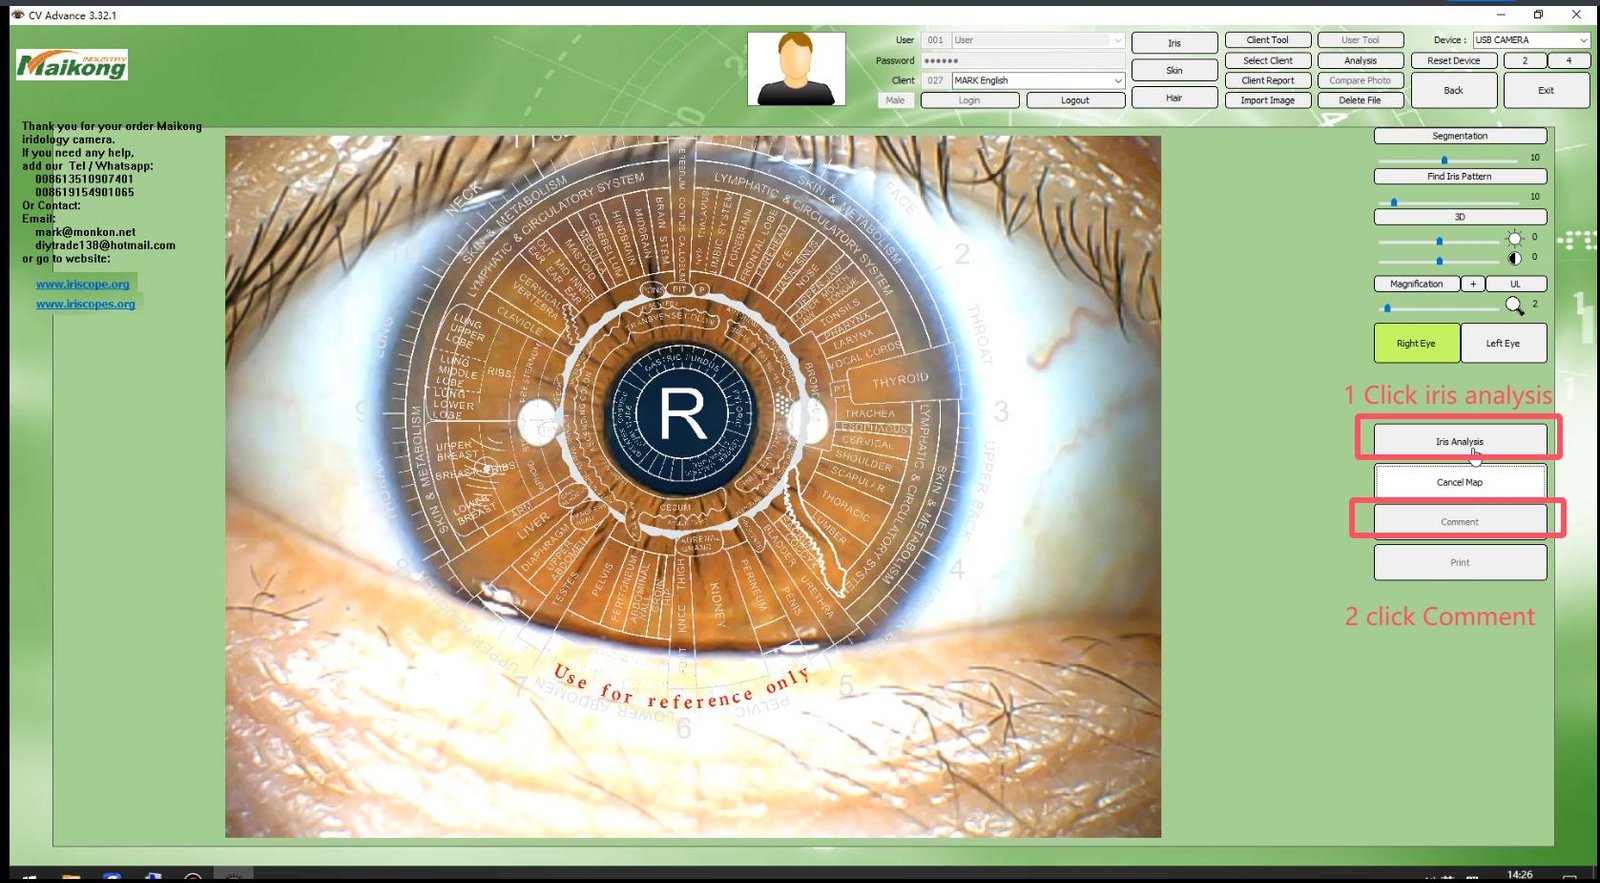Click the Logout button

coord(1075,100)
